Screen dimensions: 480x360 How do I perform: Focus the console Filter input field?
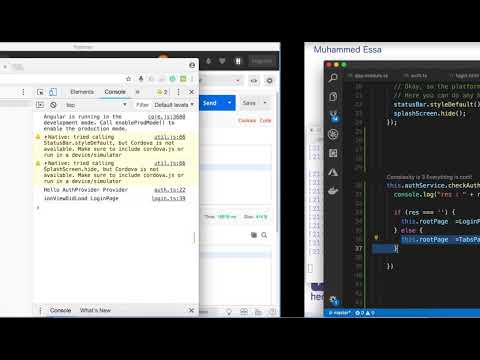[143, 105]
